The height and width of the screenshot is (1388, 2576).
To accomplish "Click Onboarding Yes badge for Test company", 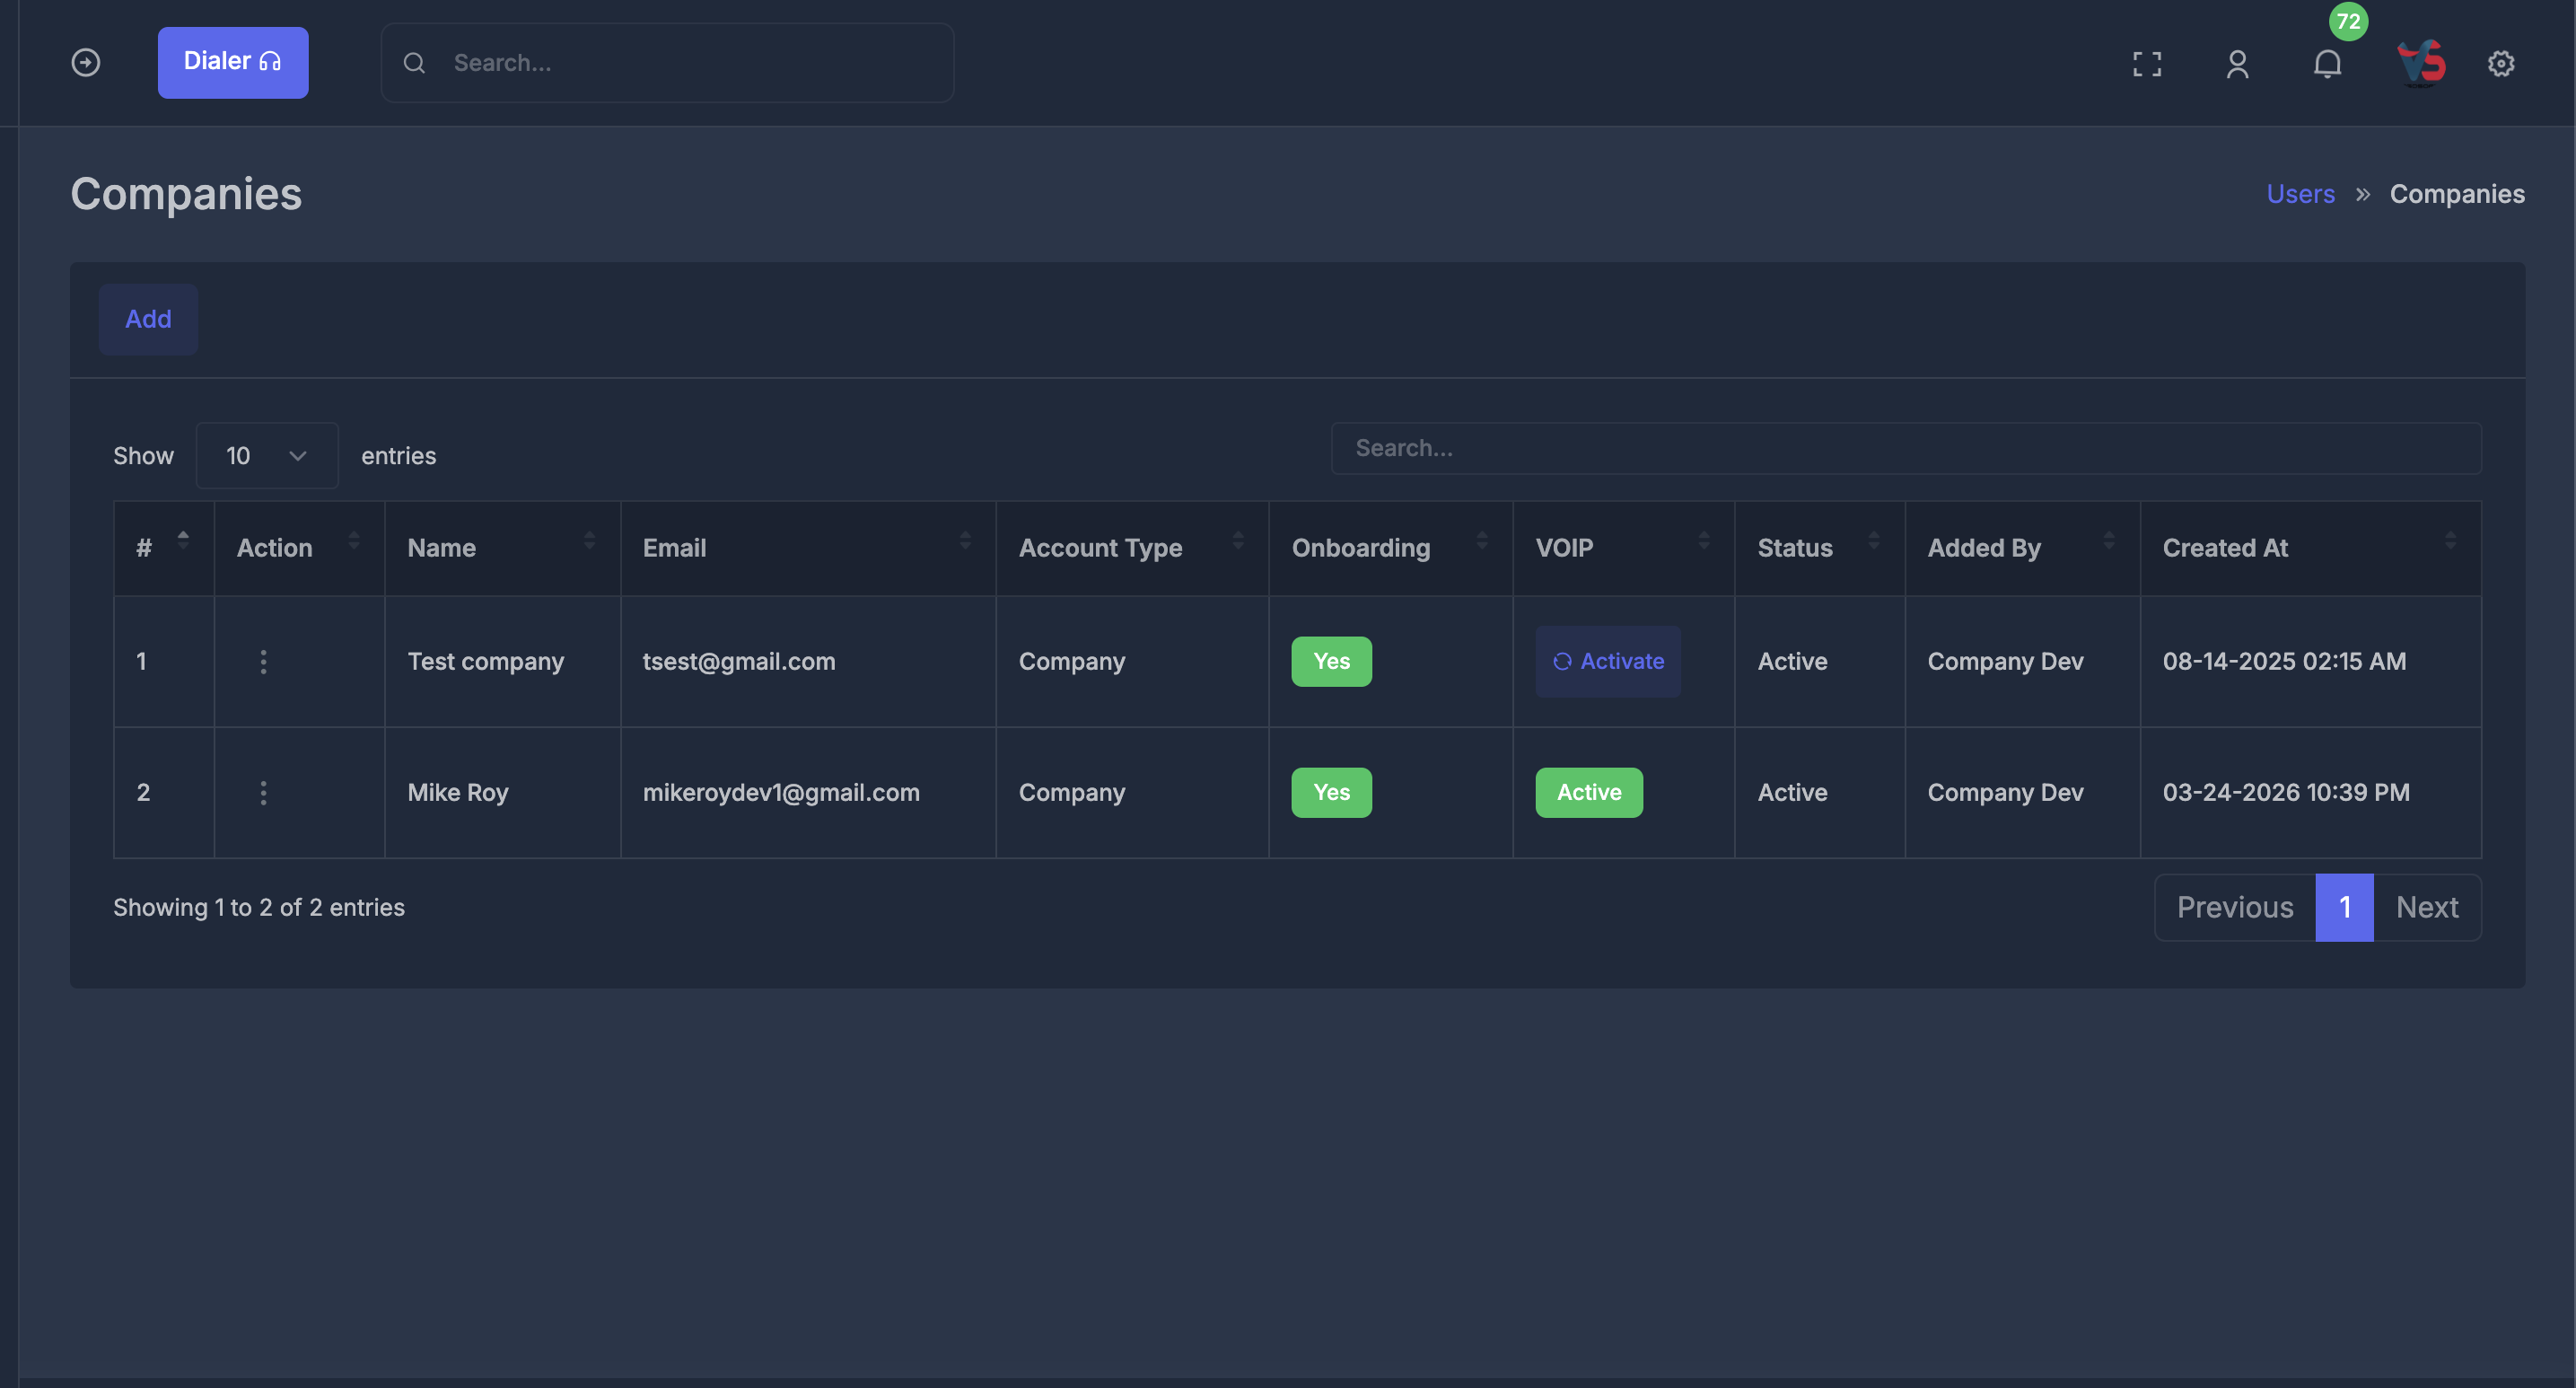I will 1331,661.
